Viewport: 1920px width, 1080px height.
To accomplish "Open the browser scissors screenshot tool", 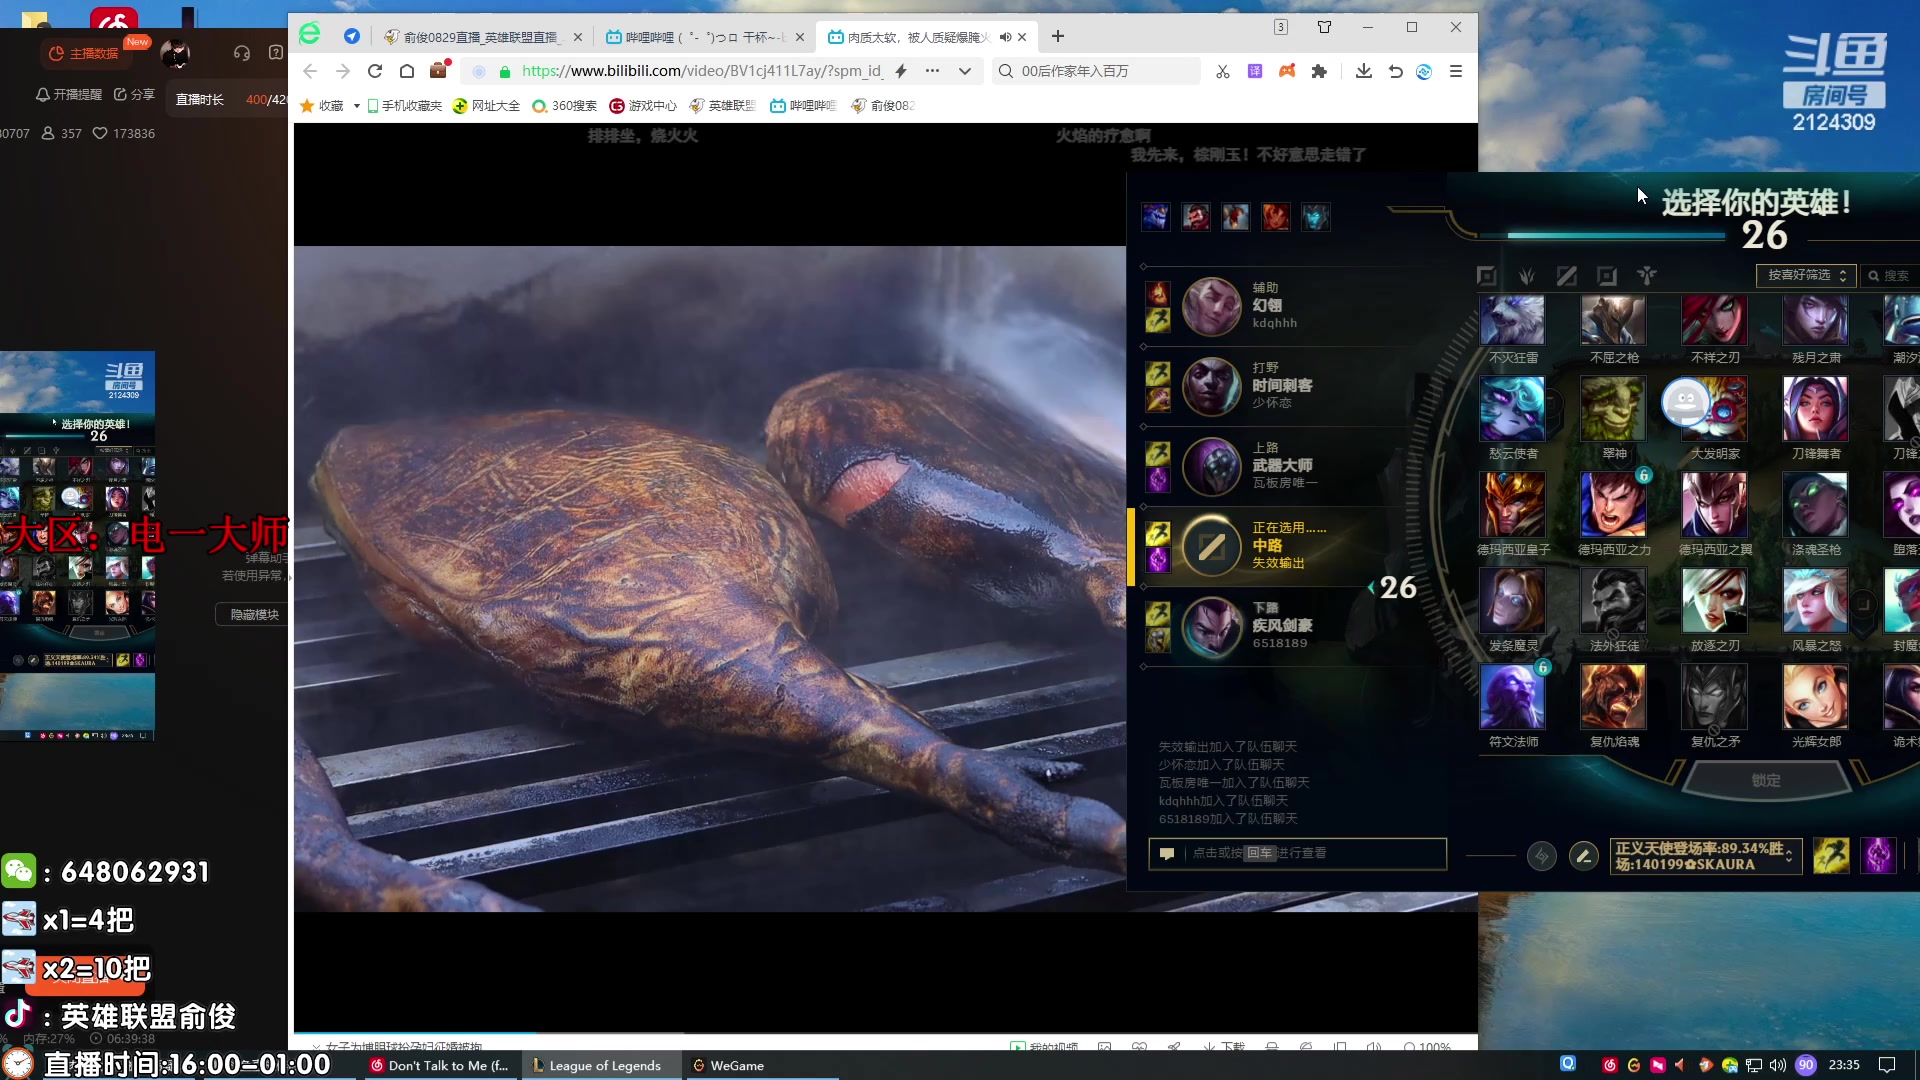I will pos(1222,71).
